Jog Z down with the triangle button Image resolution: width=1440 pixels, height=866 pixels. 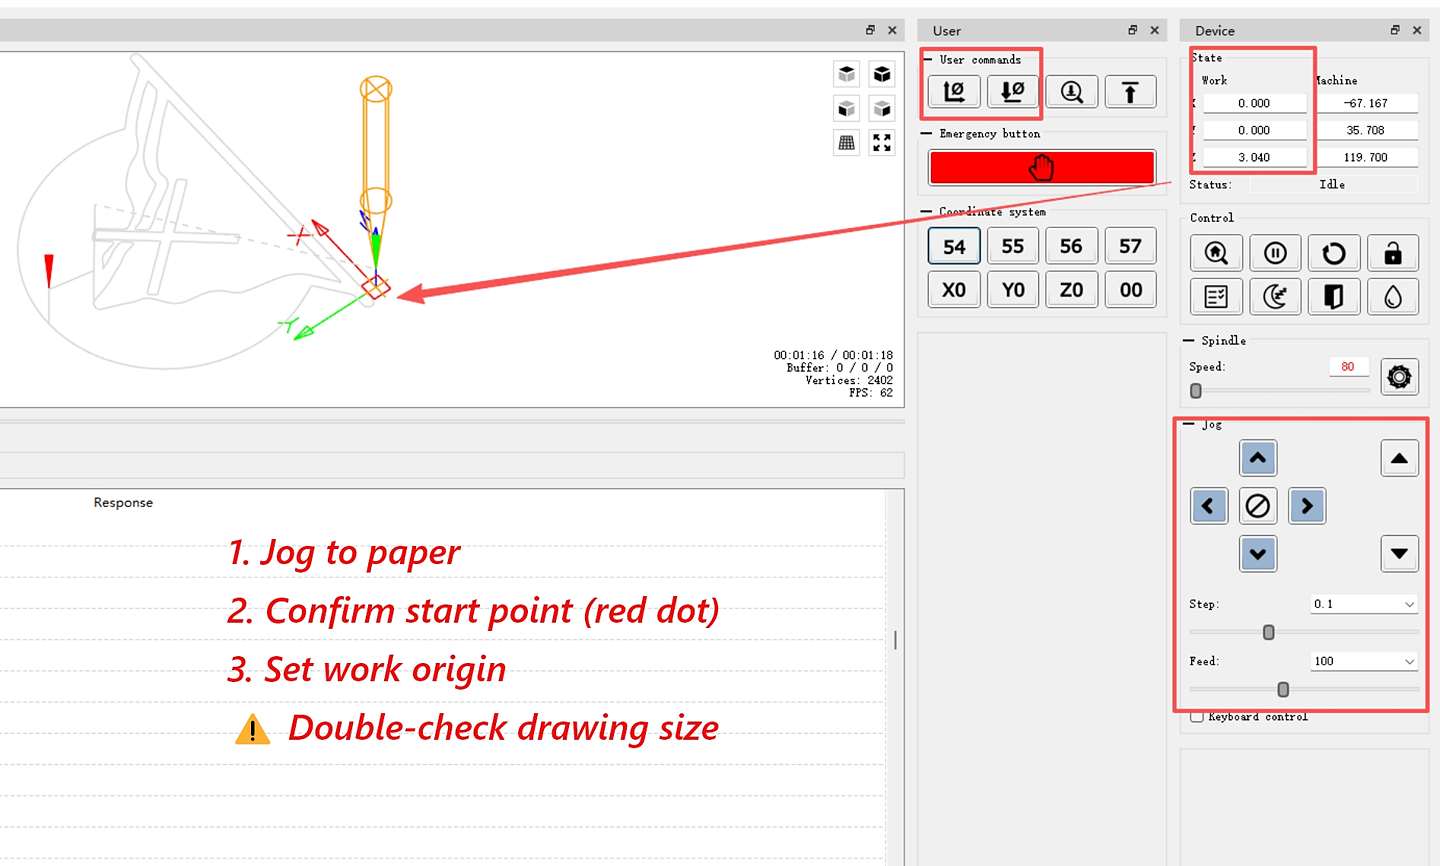pyautogui.click(x=1399, y=554)
